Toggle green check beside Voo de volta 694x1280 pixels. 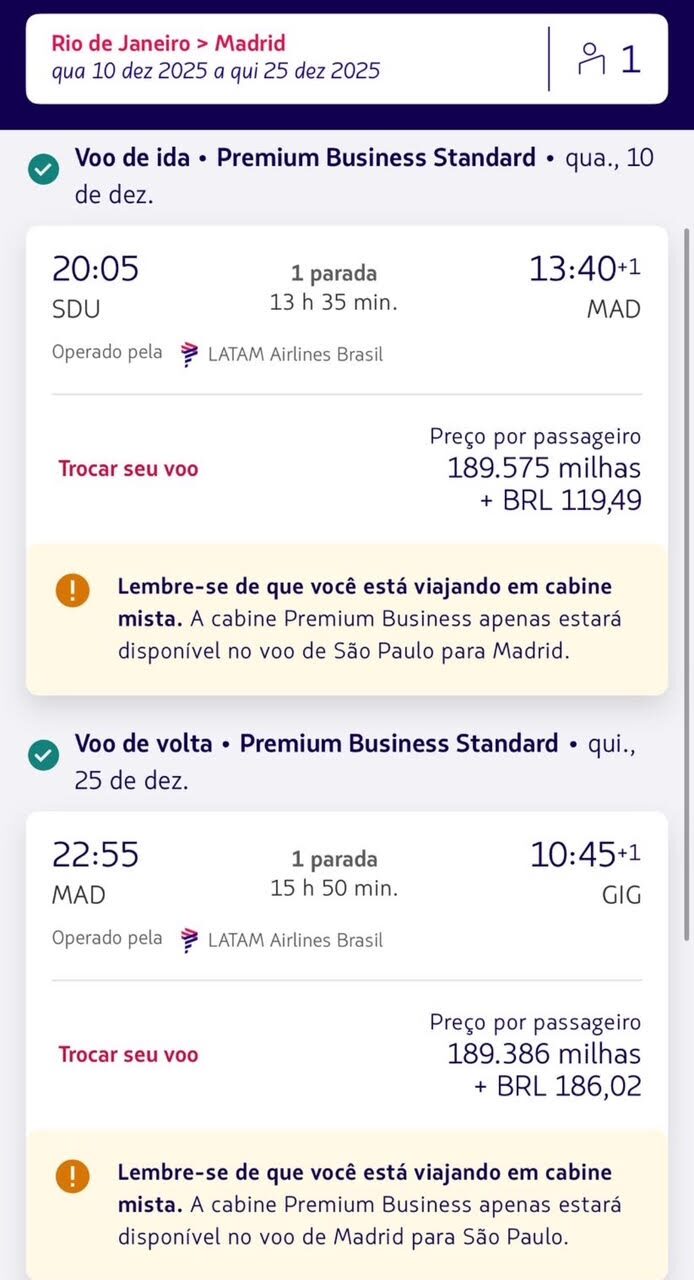point(43,756)
